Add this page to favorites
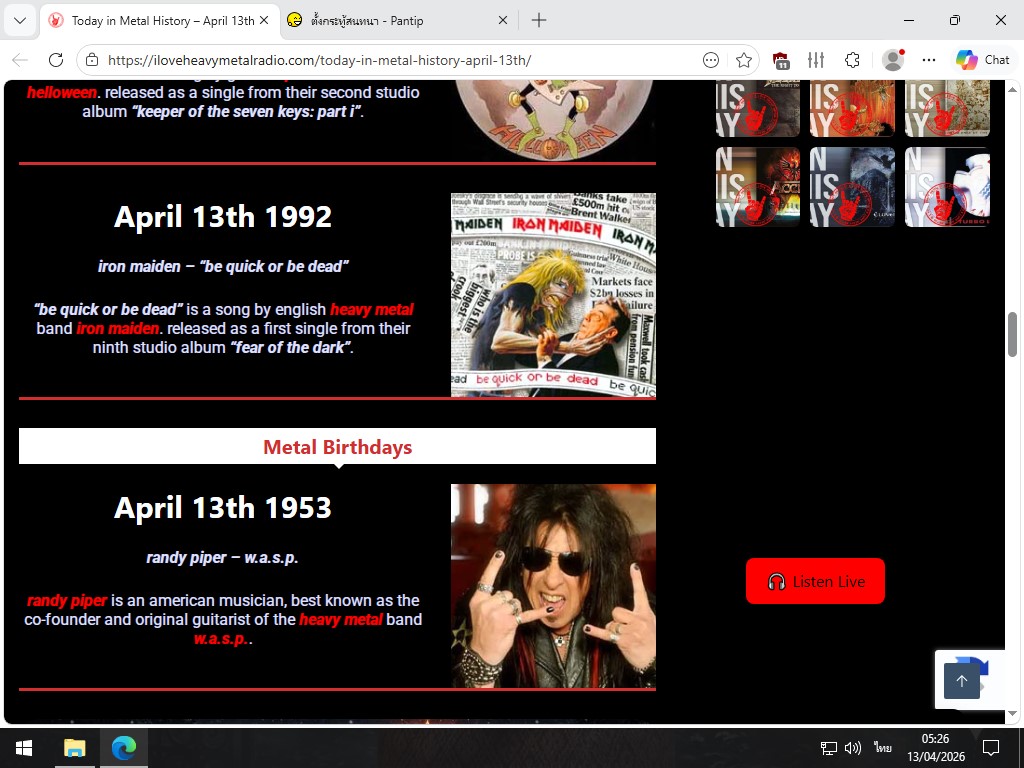The image size is (1024, 768). point(743,60)
